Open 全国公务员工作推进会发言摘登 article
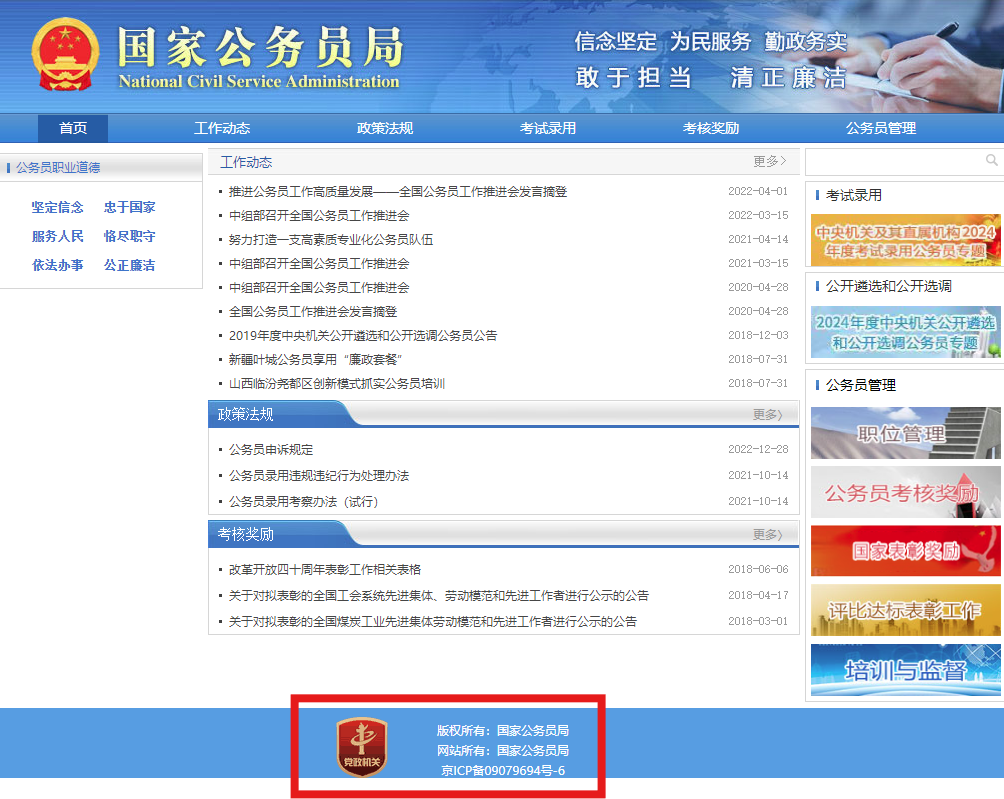This screenshot has width=1004, height=799. (x=312, y=312)
